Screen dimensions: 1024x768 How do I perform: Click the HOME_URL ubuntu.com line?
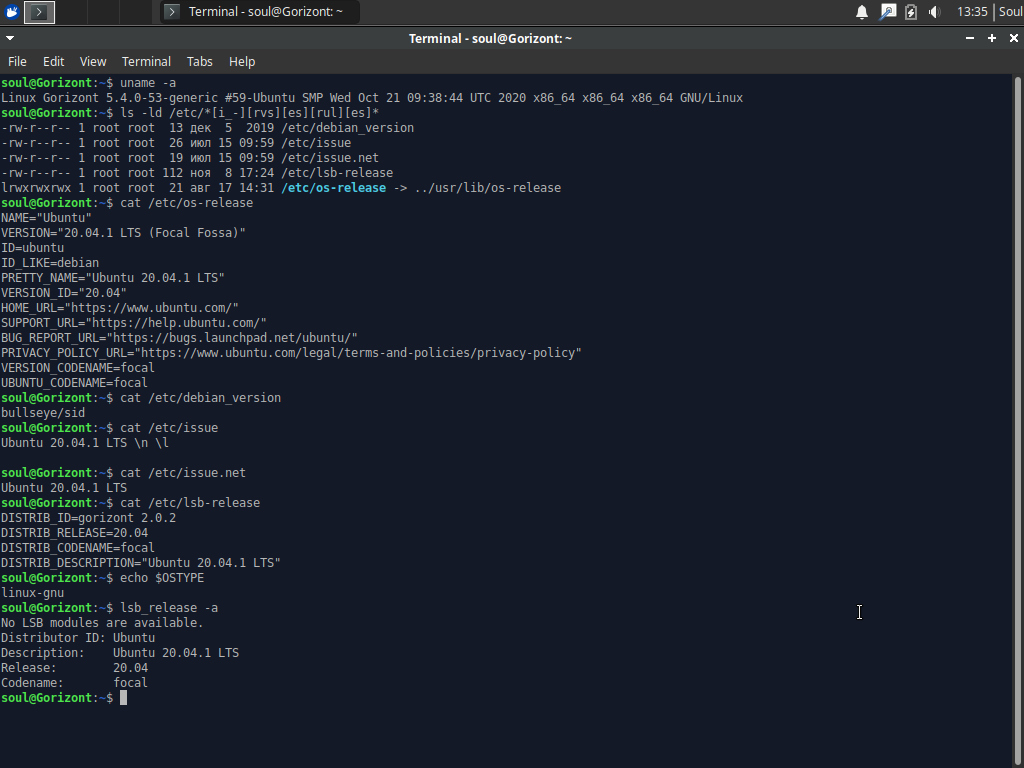coord(120,308)
